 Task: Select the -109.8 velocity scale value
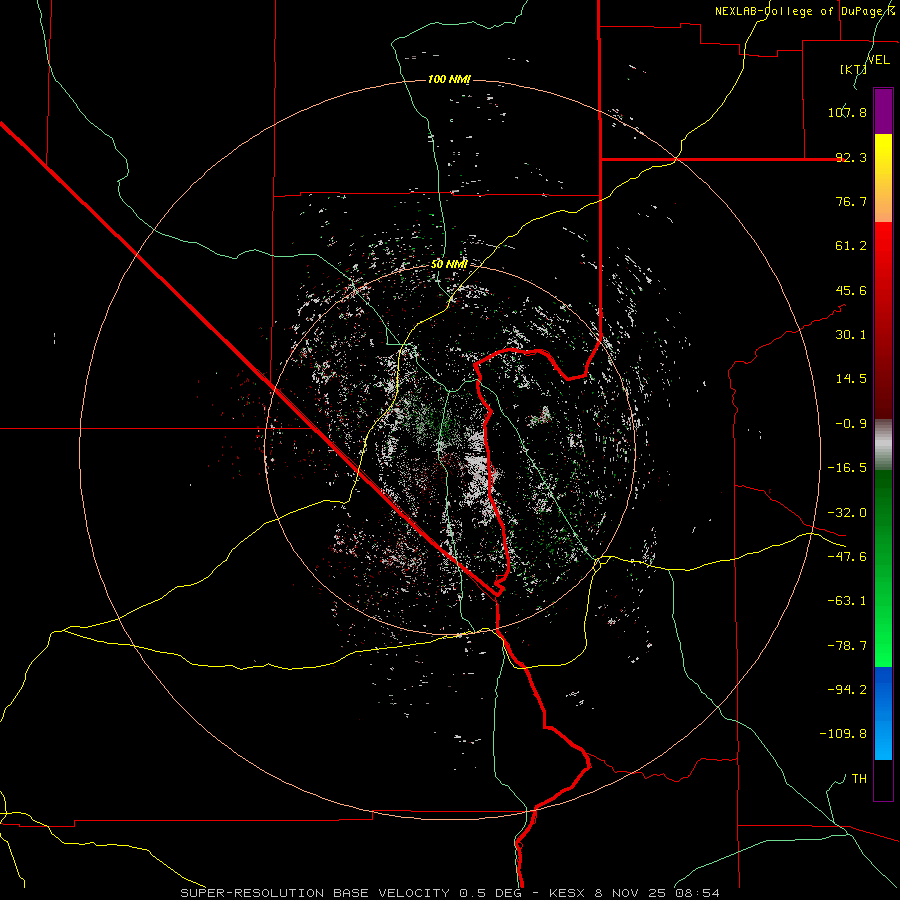843,734
